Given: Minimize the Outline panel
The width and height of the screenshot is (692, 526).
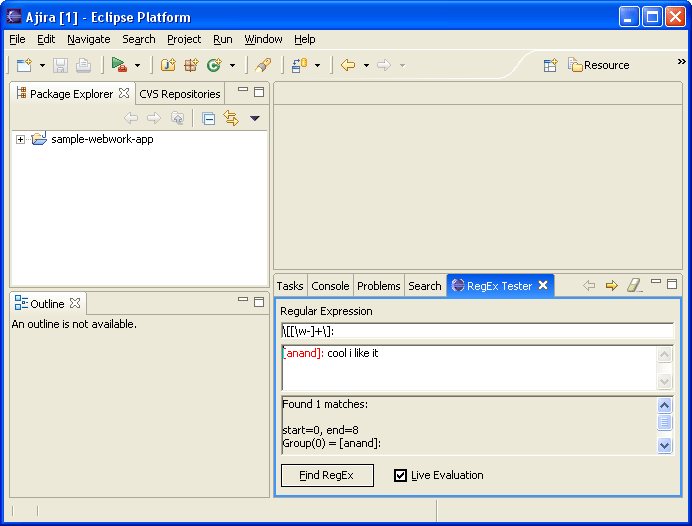Looking at the screenshot, I should (243, 299).
